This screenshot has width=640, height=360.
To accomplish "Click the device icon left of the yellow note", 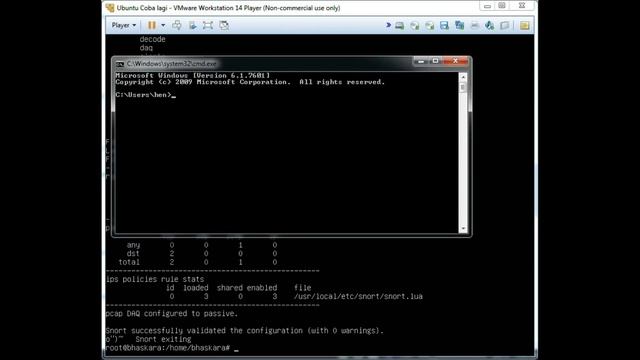I will pos(505,26).
